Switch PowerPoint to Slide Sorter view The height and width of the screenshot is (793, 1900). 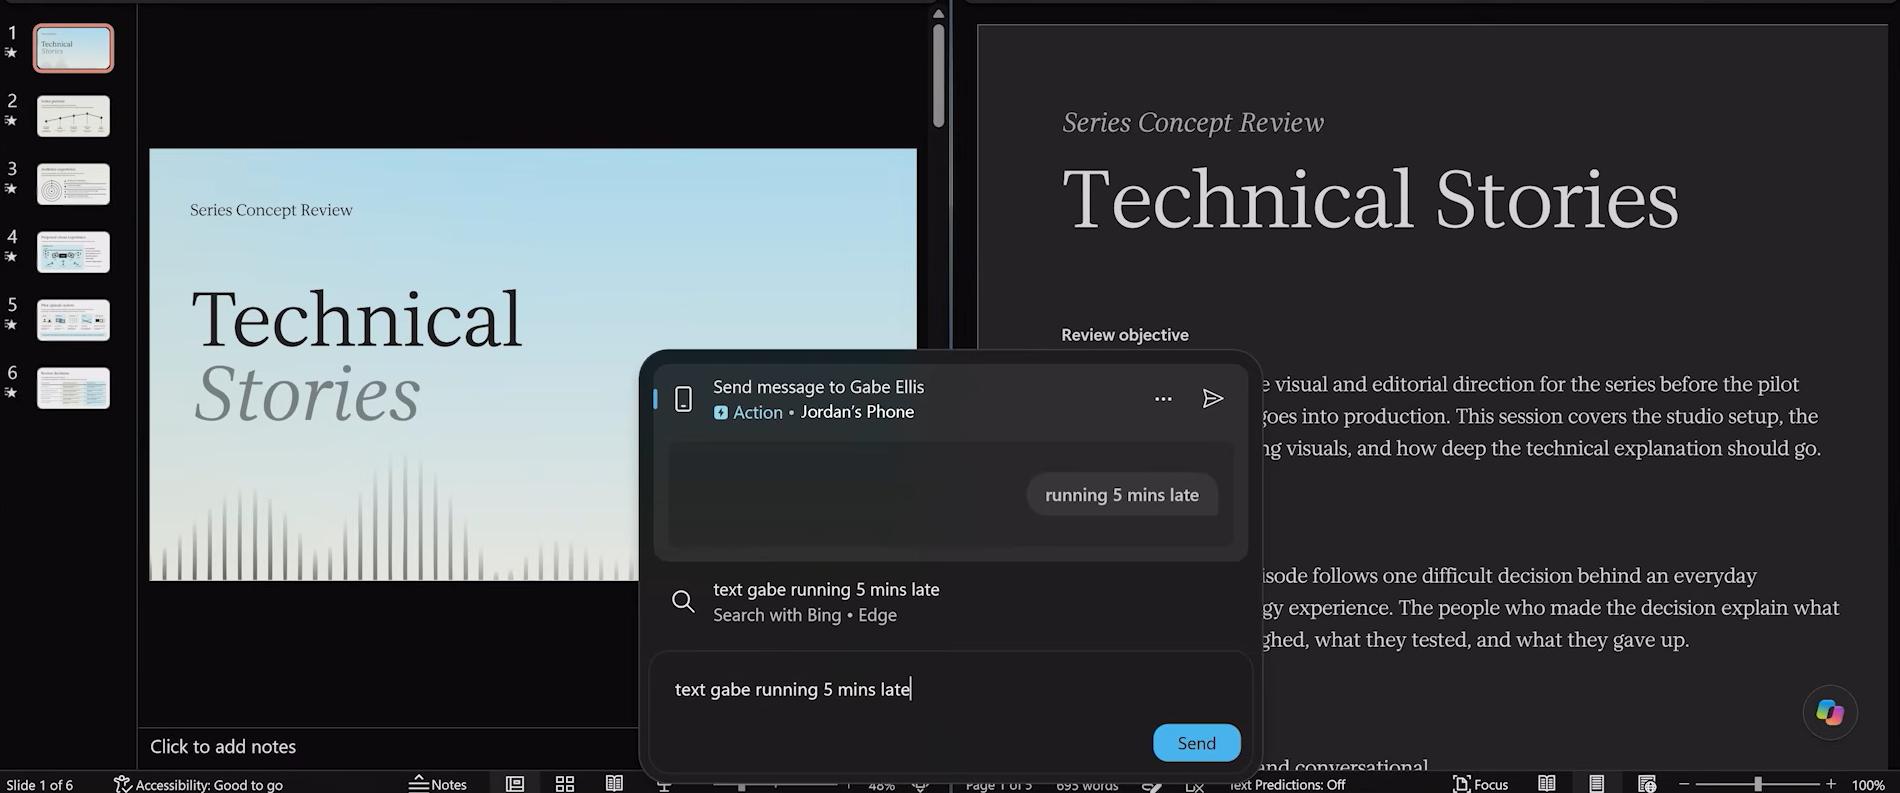point(565,784)
